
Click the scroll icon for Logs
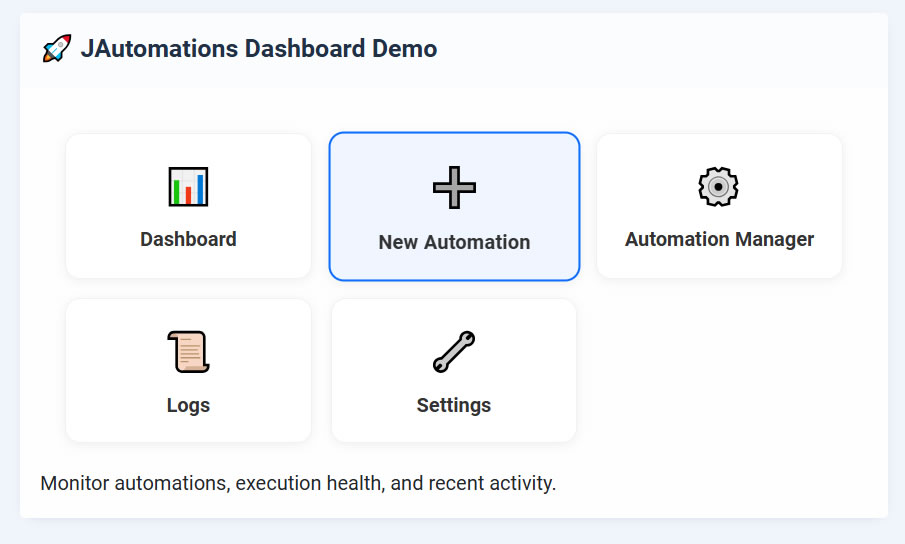pyautogui.click(x=188, y=352)
